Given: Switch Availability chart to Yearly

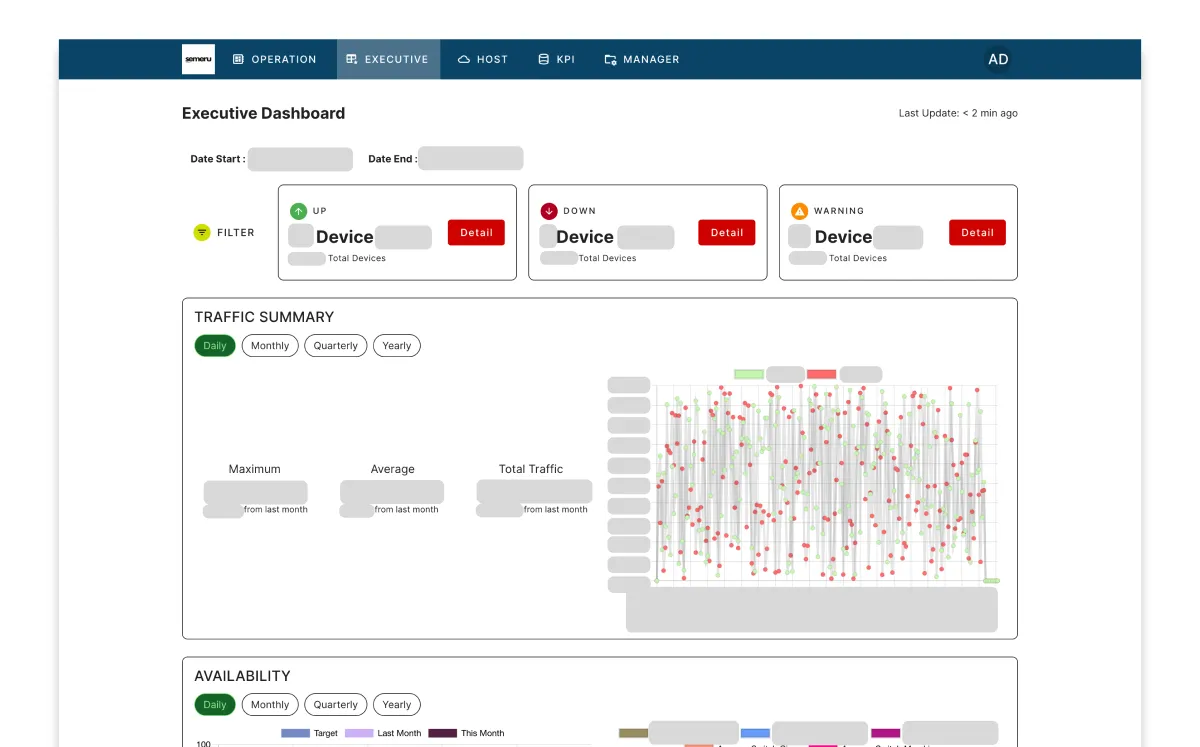Looking at the screenshot, I should pyautogui.click(x=396, y=704).
